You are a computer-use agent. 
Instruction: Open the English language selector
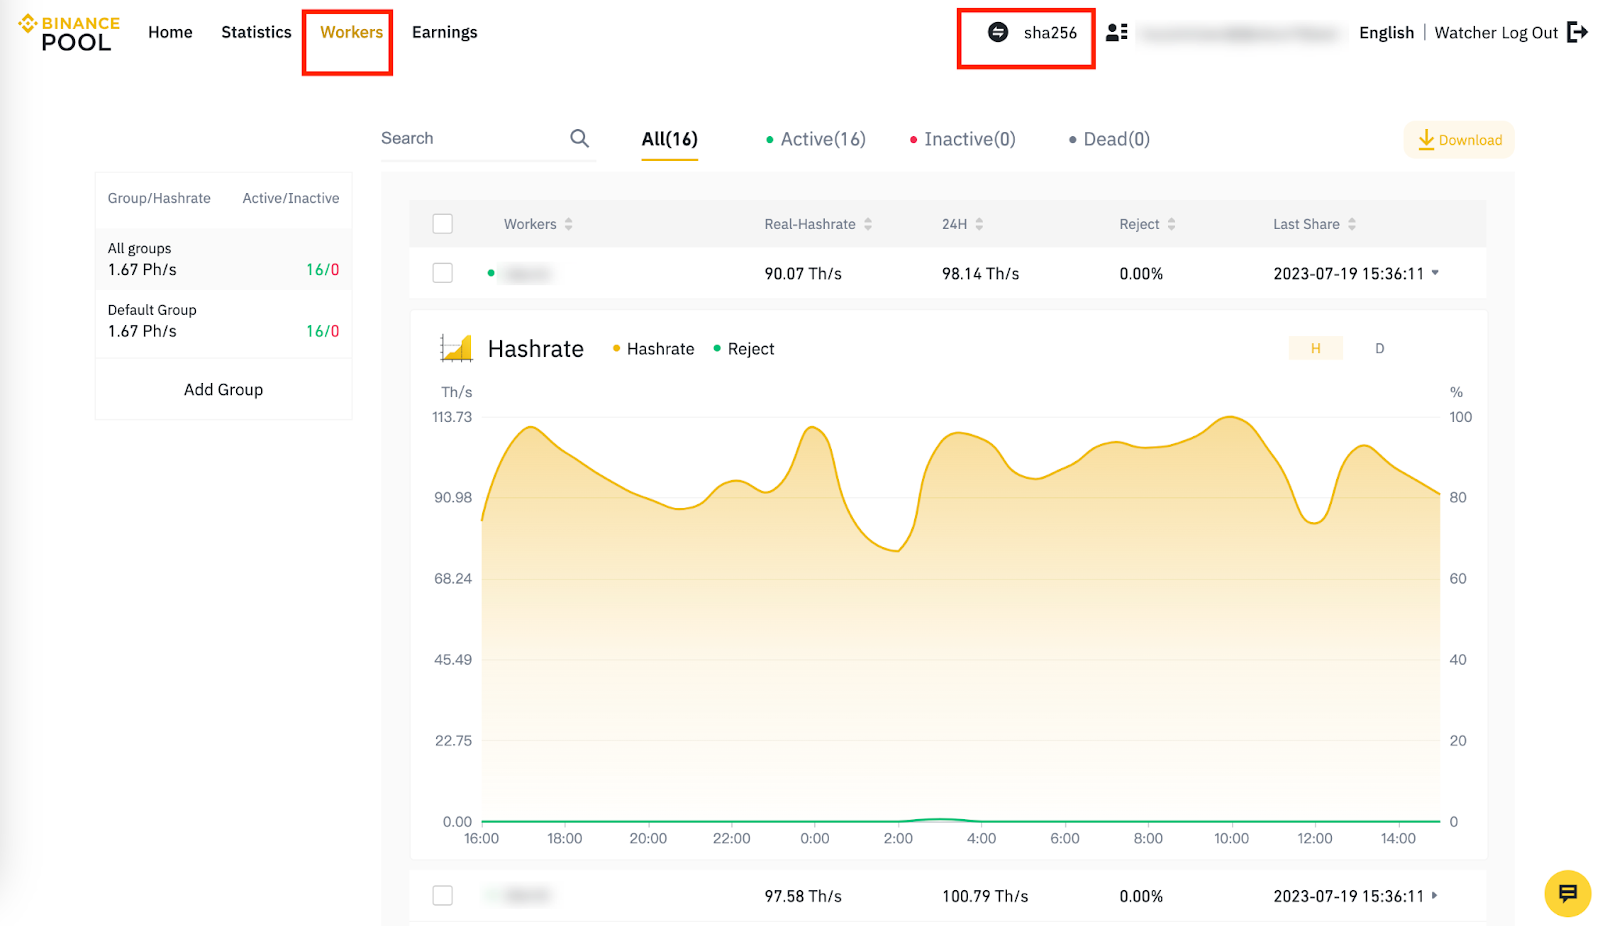coord(1386,33)
